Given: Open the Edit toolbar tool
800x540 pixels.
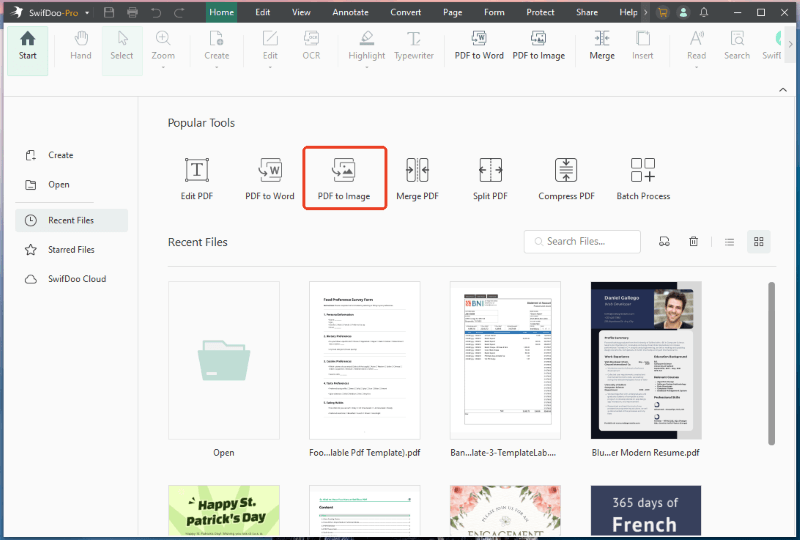Looking at the screenshot, I should (270, 48).
